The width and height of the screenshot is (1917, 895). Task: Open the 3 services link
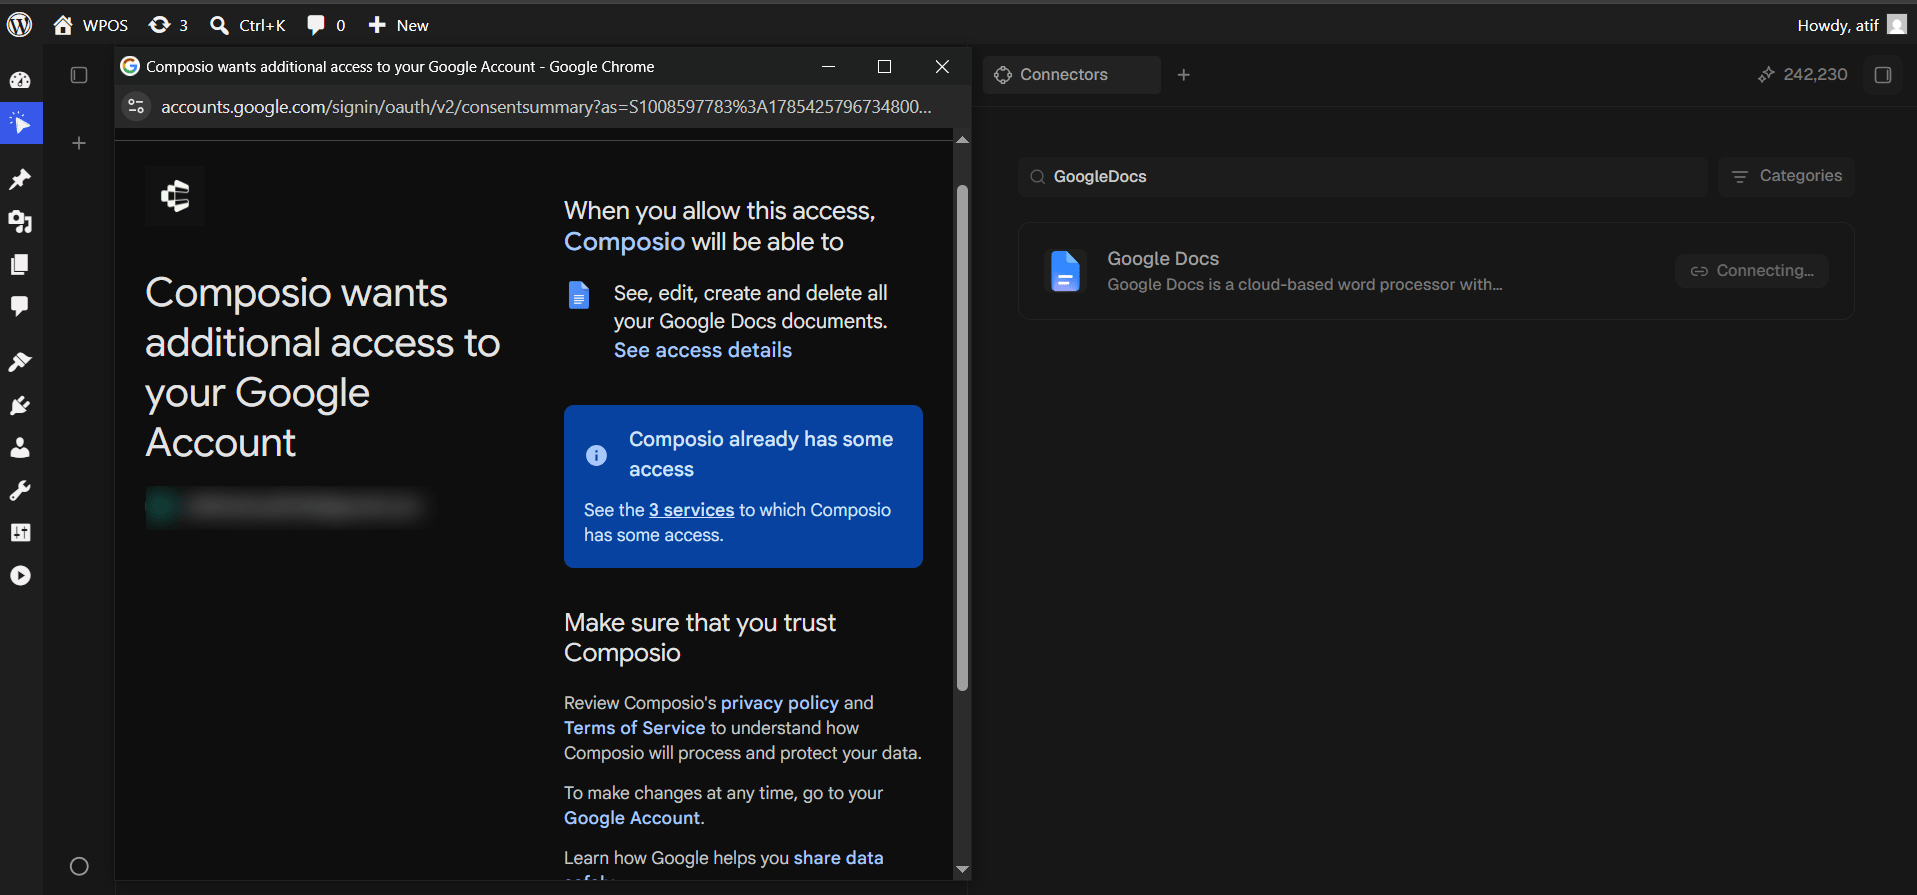(691, 510)
